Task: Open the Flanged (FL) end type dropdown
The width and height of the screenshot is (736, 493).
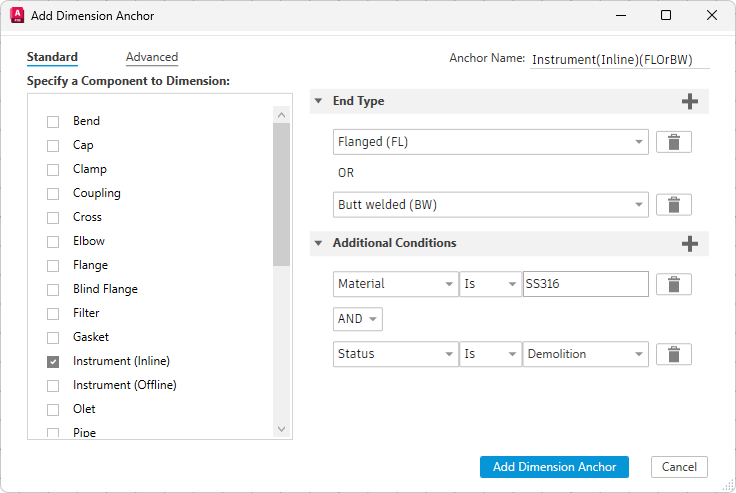Action: pyautogui.click(x=490, y=142)
